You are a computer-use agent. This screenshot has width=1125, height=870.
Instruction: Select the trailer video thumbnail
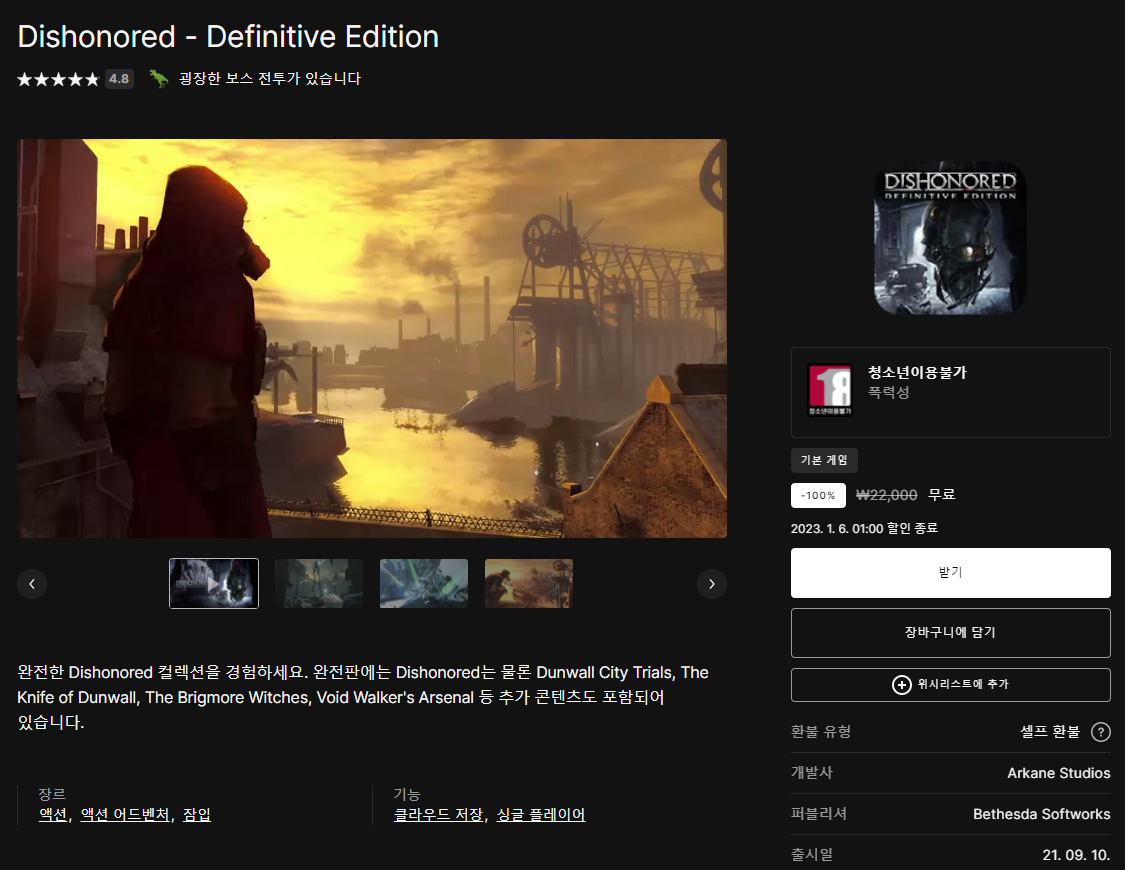tap(214, 583)
